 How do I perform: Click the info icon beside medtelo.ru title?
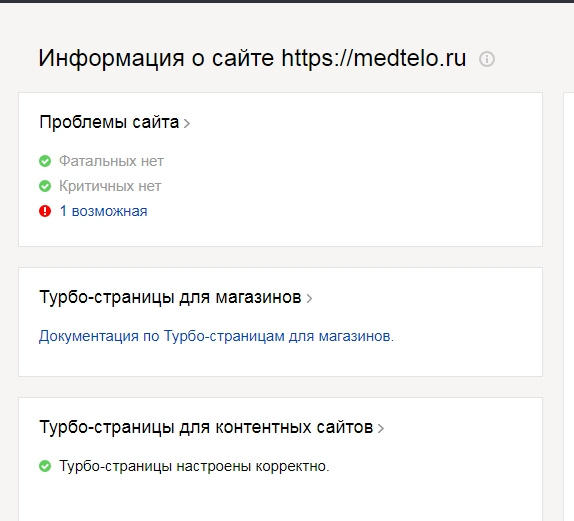pos(487,59)
